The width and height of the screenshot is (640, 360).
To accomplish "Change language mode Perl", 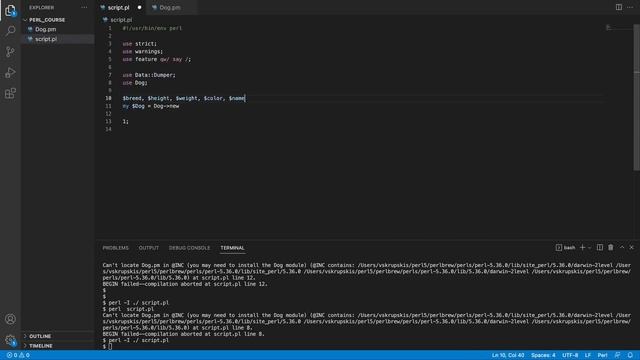I will pyautogui.click(x=602, y=355).
